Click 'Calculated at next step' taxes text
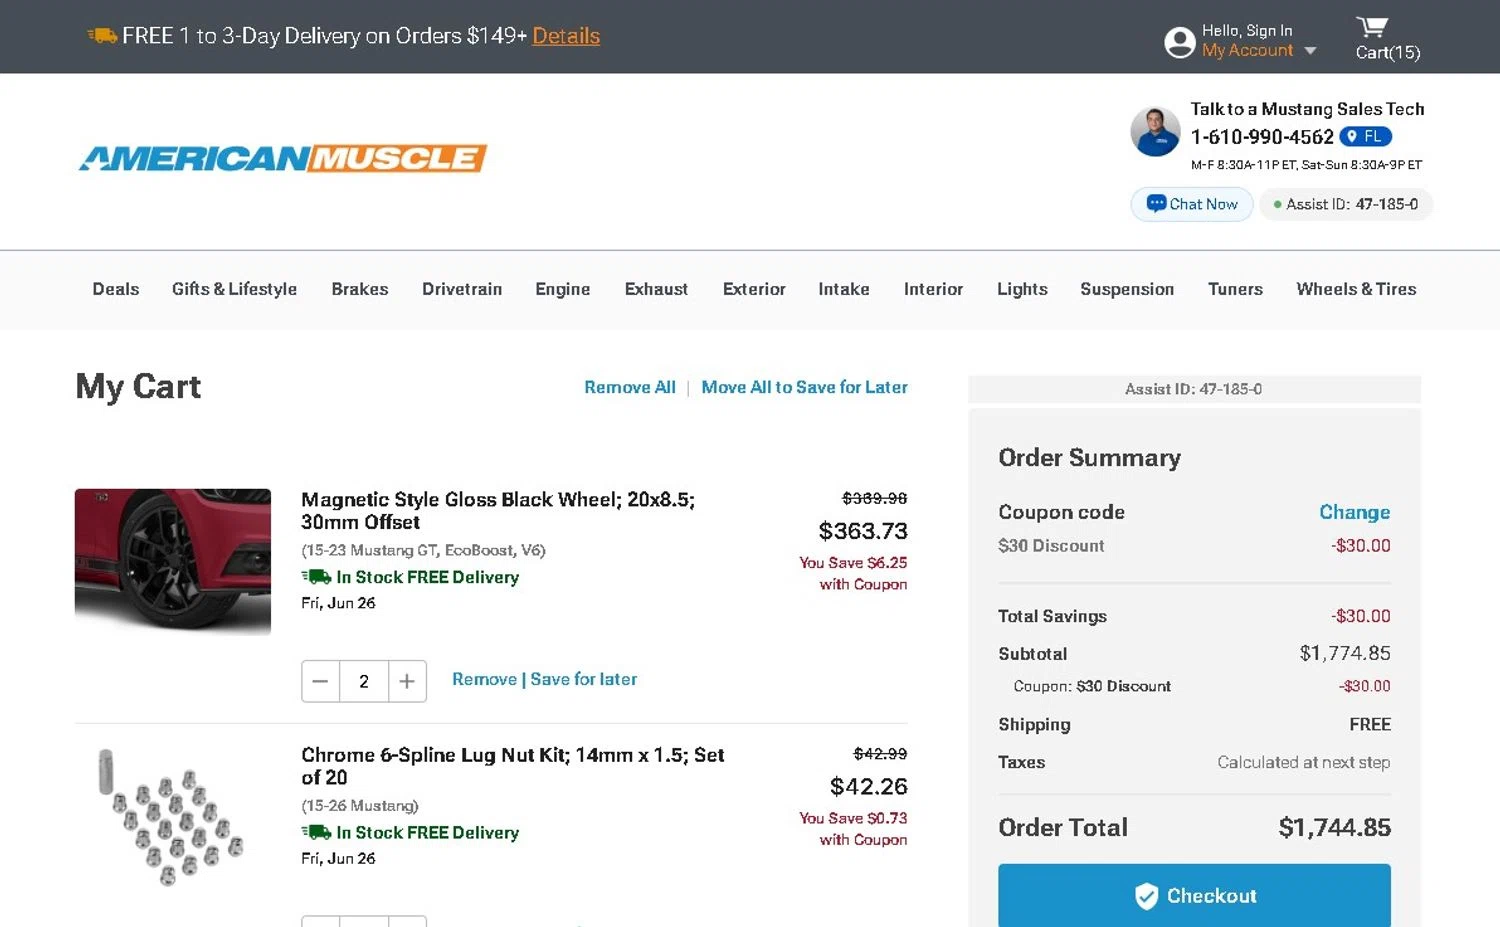This screenshot has width=1500, height=927. [1304, 762]
